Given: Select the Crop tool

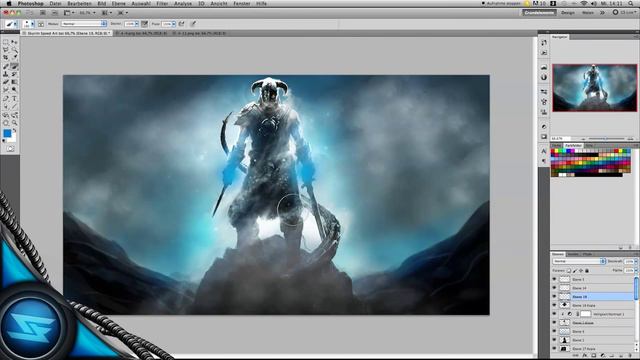Looking at the screenshot, I should coord(6,58).
